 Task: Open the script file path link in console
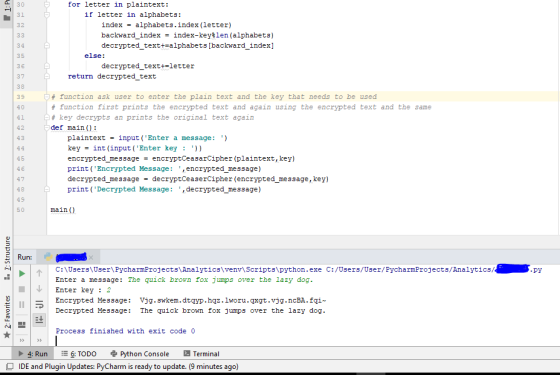(434, 269)
